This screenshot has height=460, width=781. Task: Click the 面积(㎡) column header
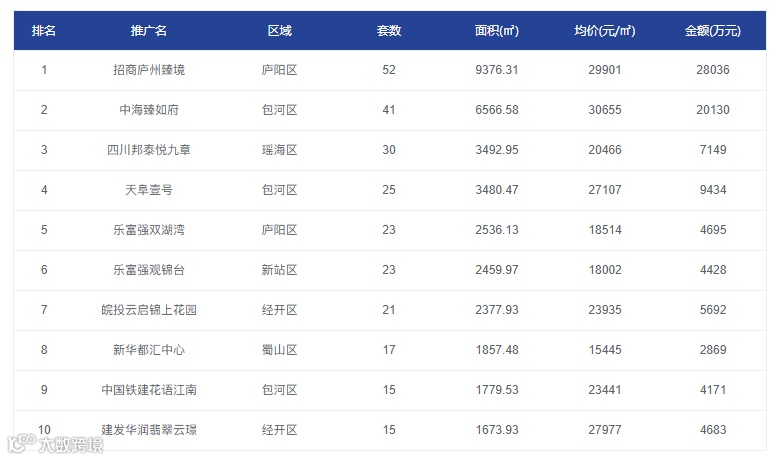497,31
